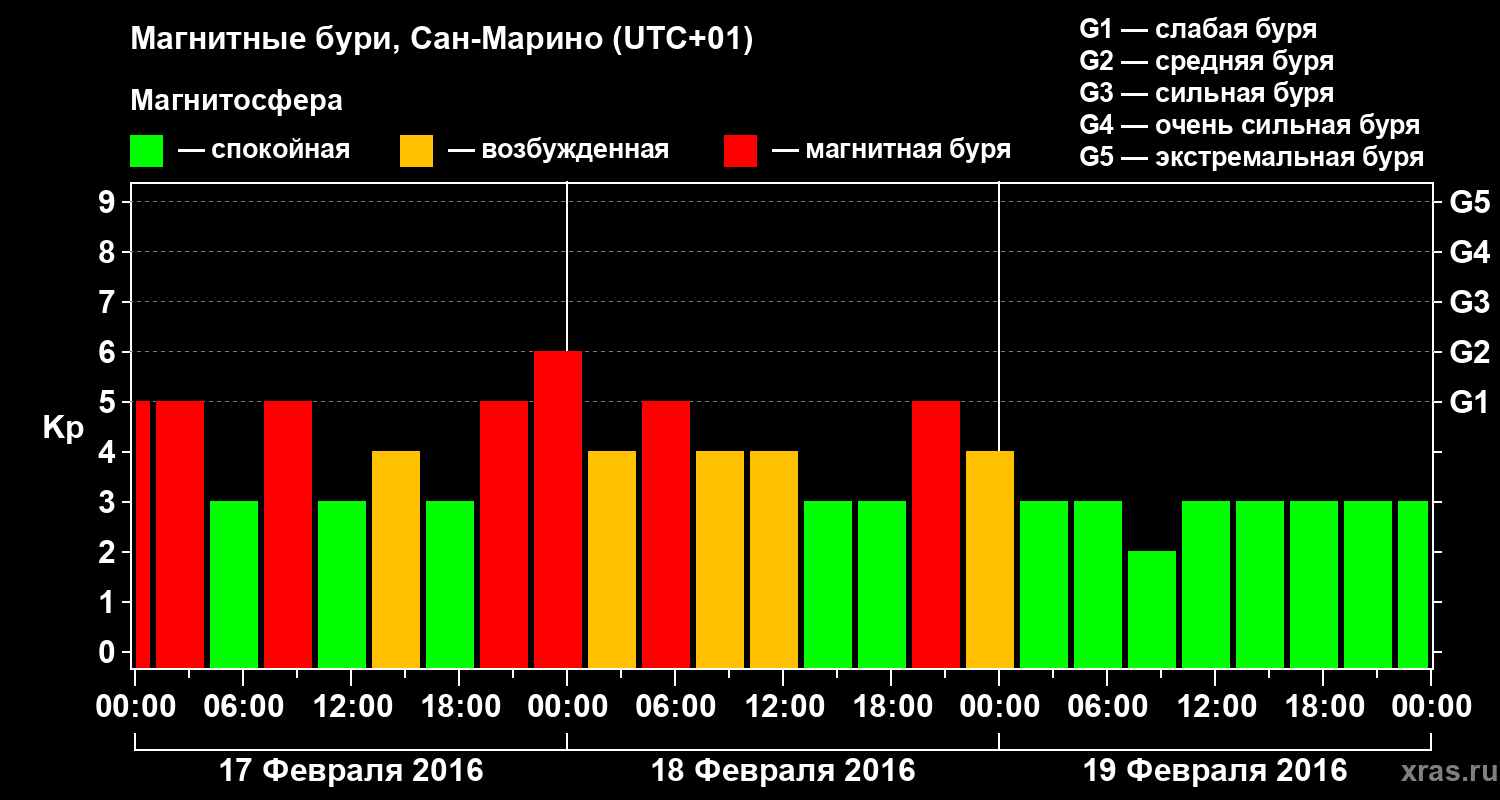Click '06:00' tick label above 18 Февраля
Screen dimensions: 1500x800
point(675,706)
